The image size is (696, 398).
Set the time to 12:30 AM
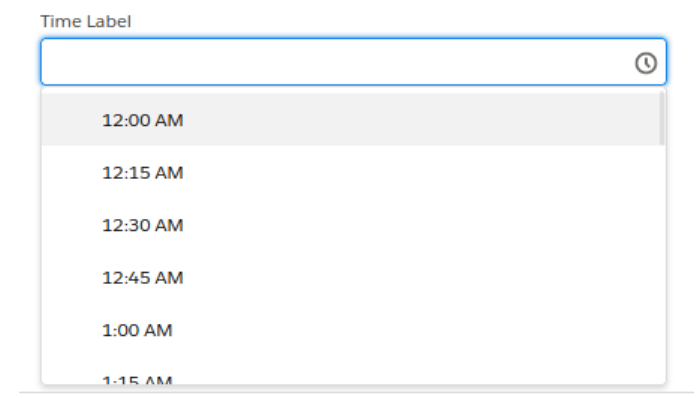351,225
